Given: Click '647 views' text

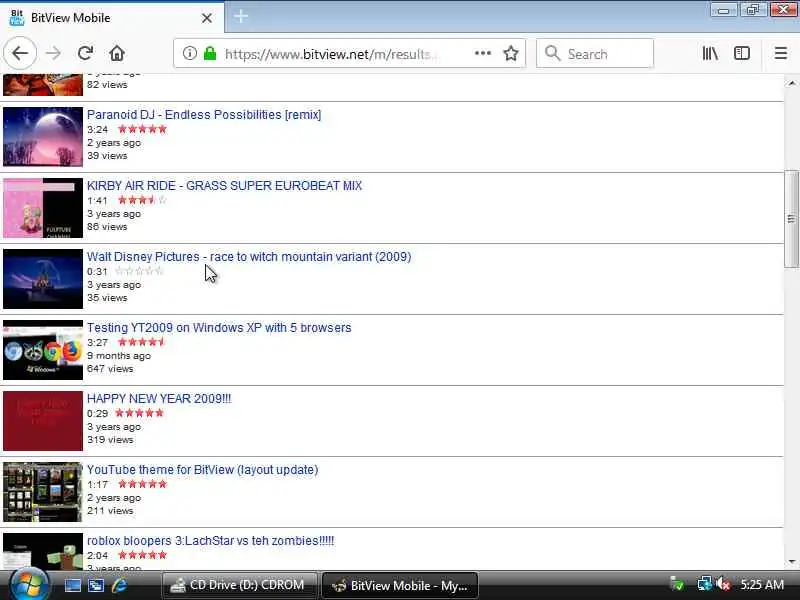Looking at the screenshot, I should 110,368.
